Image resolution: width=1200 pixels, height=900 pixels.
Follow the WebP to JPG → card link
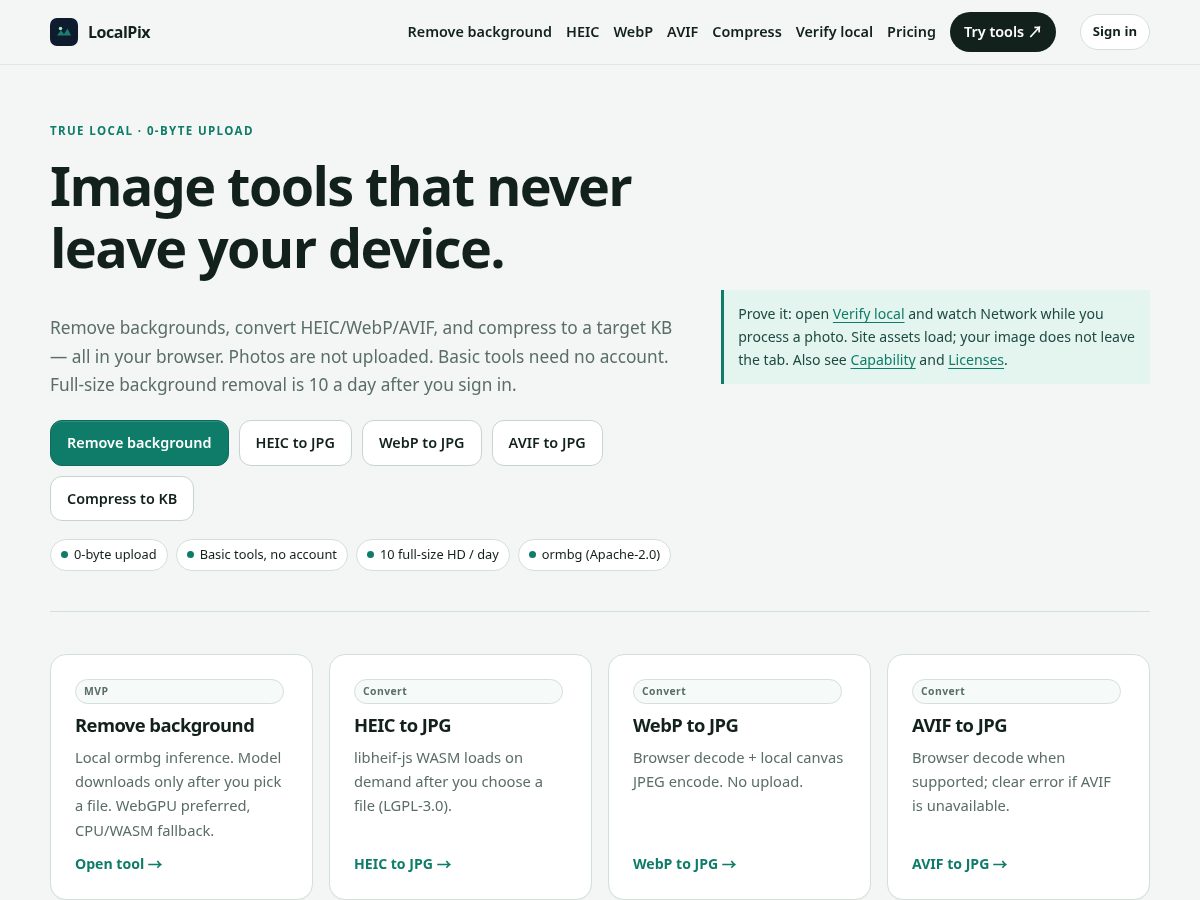[684, 864]
